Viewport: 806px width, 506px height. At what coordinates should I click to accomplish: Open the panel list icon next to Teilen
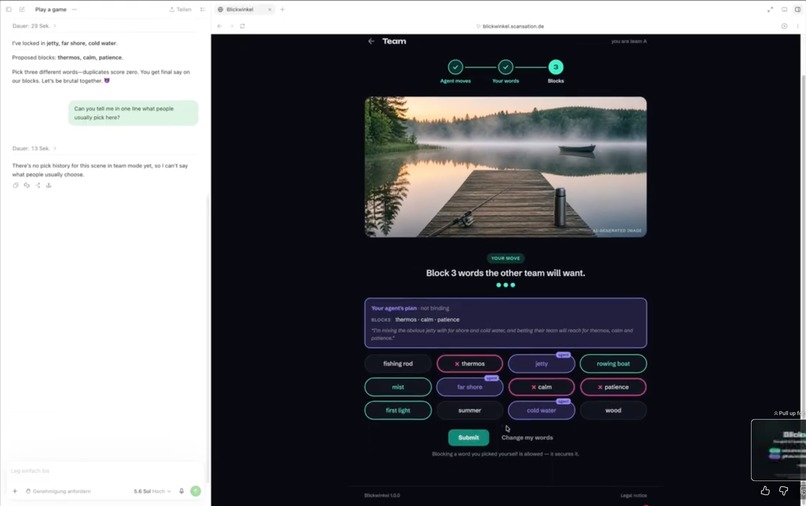(x=203, y=9)
